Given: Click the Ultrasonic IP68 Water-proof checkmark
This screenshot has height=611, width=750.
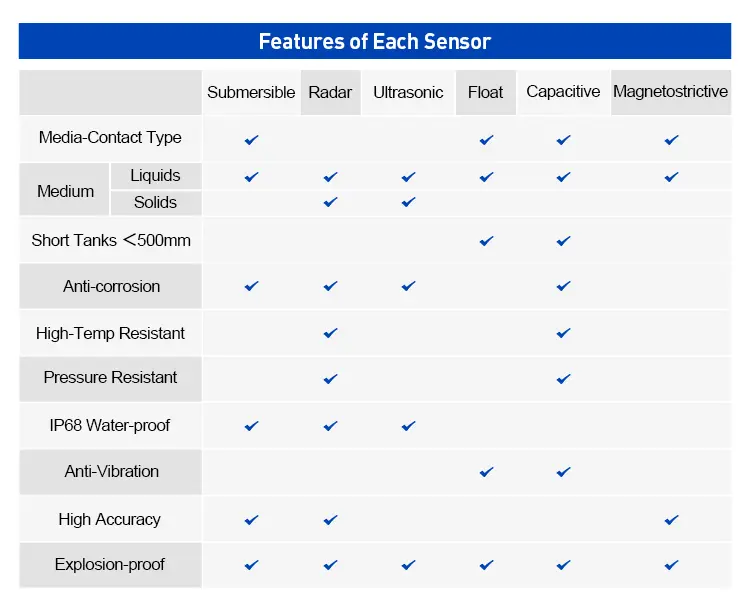Looking at the screenshot, I should click(408, 426).
